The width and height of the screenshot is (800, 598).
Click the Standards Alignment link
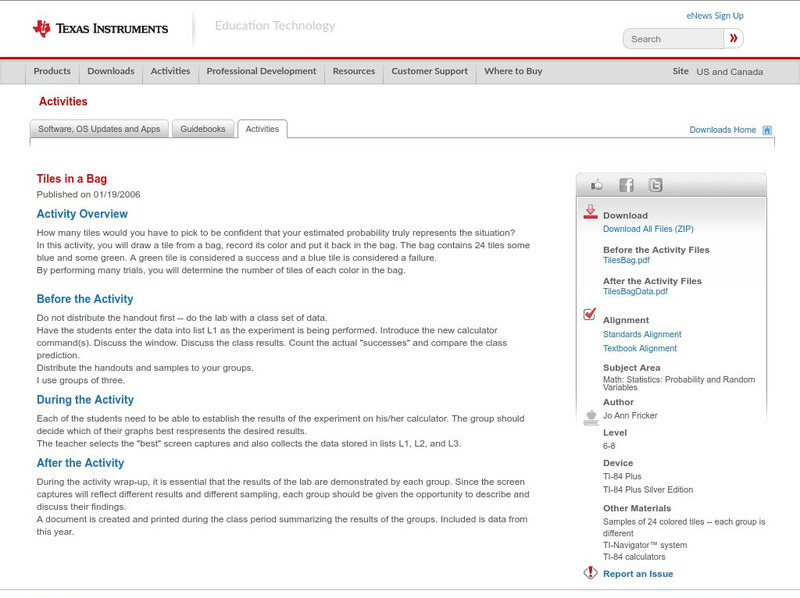[x=642, y=335]
